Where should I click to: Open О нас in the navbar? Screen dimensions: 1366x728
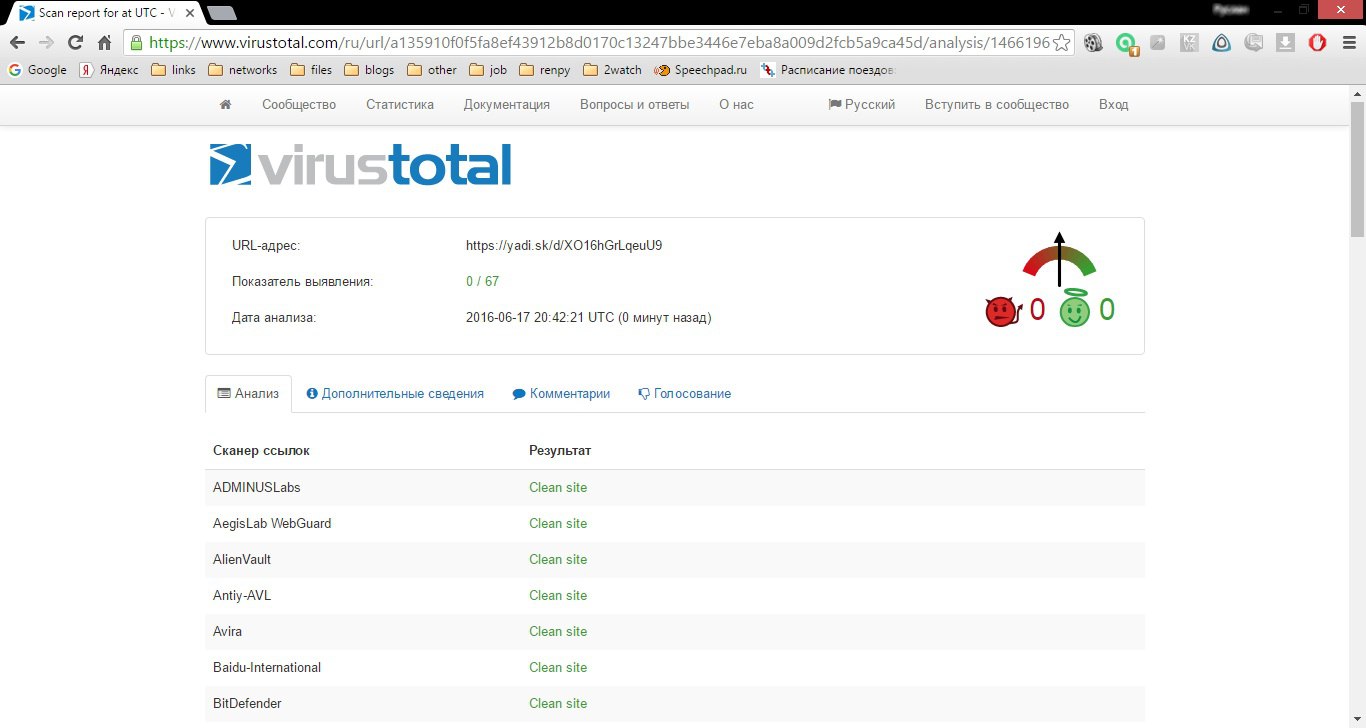pos(736,104)
